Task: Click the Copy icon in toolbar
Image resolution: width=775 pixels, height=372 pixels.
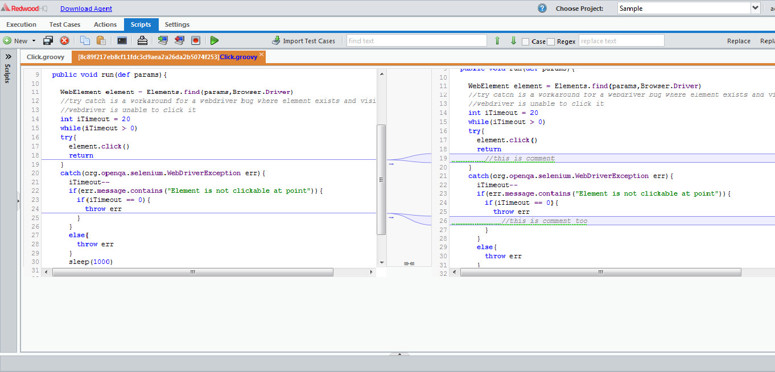Action: [x=85, y=41]
